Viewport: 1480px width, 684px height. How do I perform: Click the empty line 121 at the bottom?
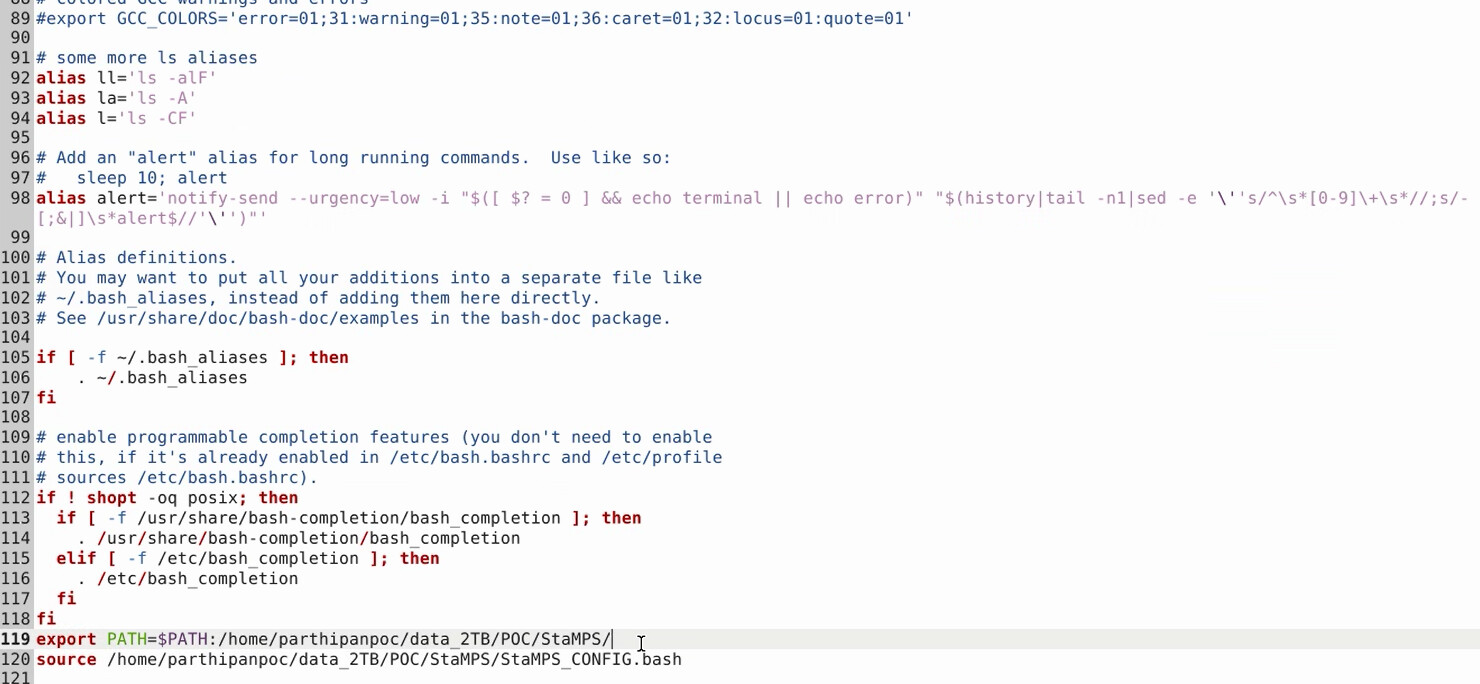click(300, 678)
